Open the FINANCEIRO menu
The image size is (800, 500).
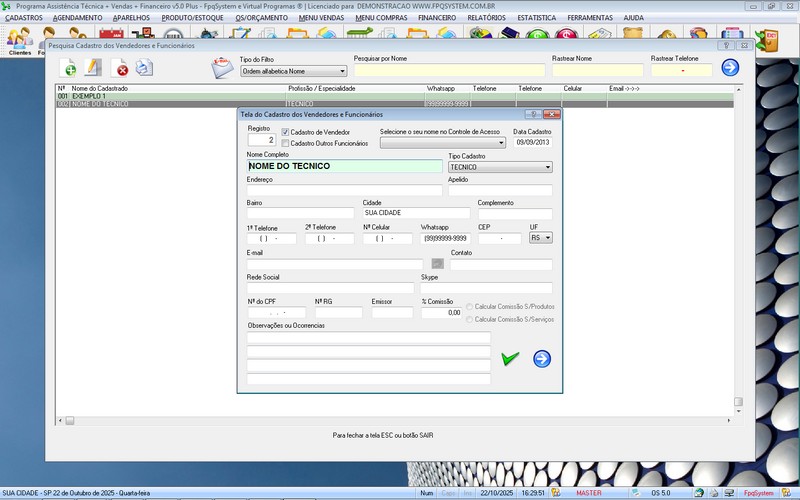444,17
